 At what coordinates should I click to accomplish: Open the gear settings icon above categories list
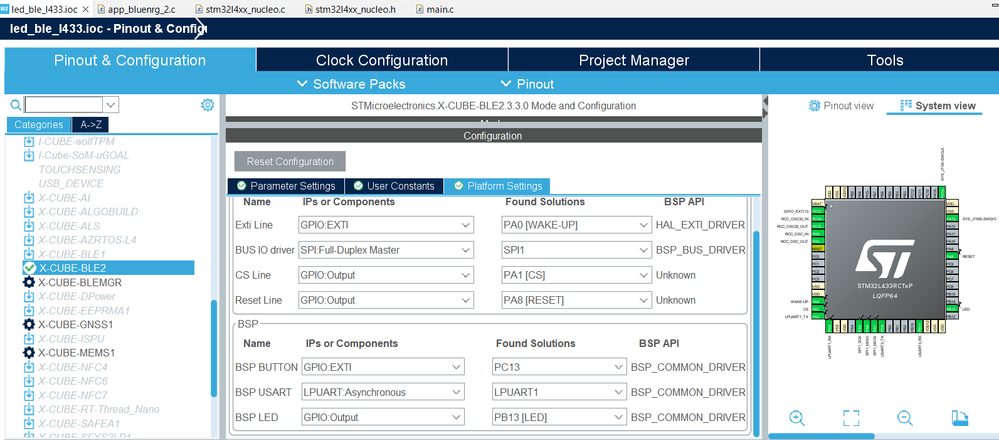click(207, 105)
